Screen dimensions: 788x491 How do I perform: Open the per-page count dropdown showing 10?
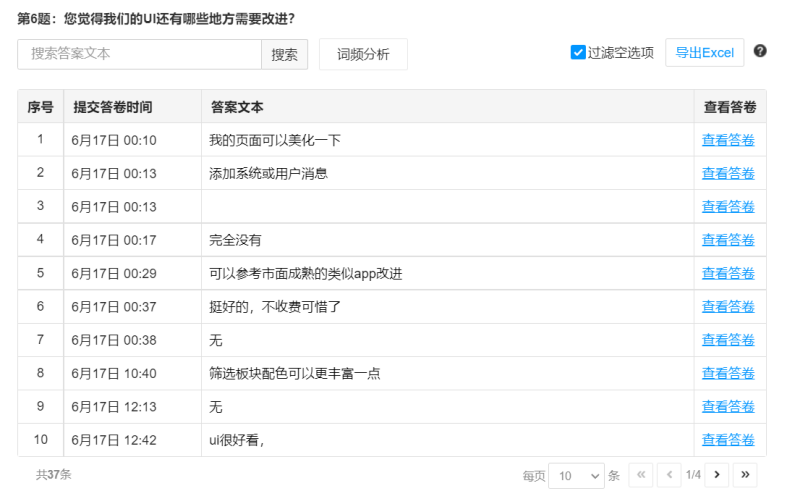tap(576, 475)
